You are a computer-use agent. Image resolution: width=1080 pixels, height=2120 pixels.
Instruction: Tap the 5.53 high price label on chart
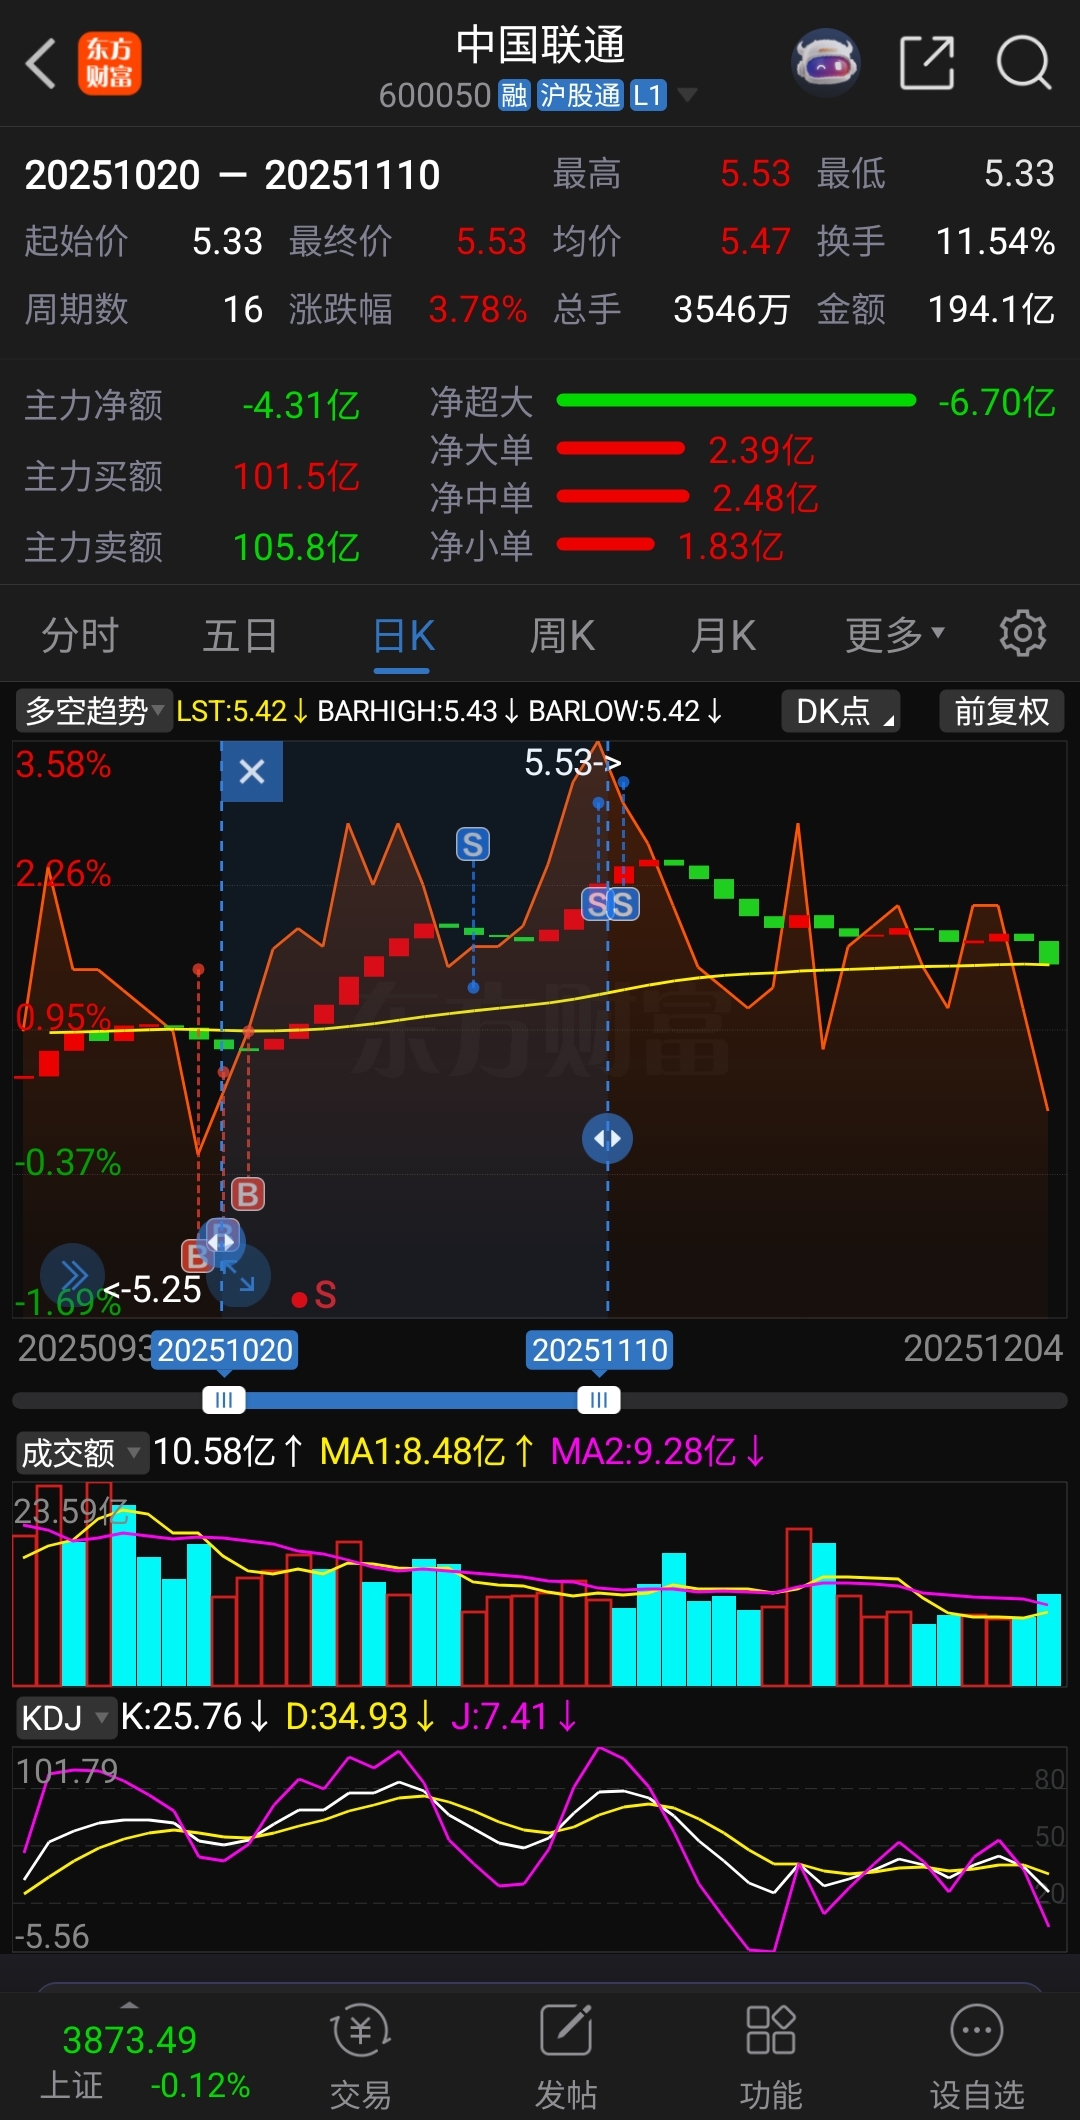pos(573,763)
